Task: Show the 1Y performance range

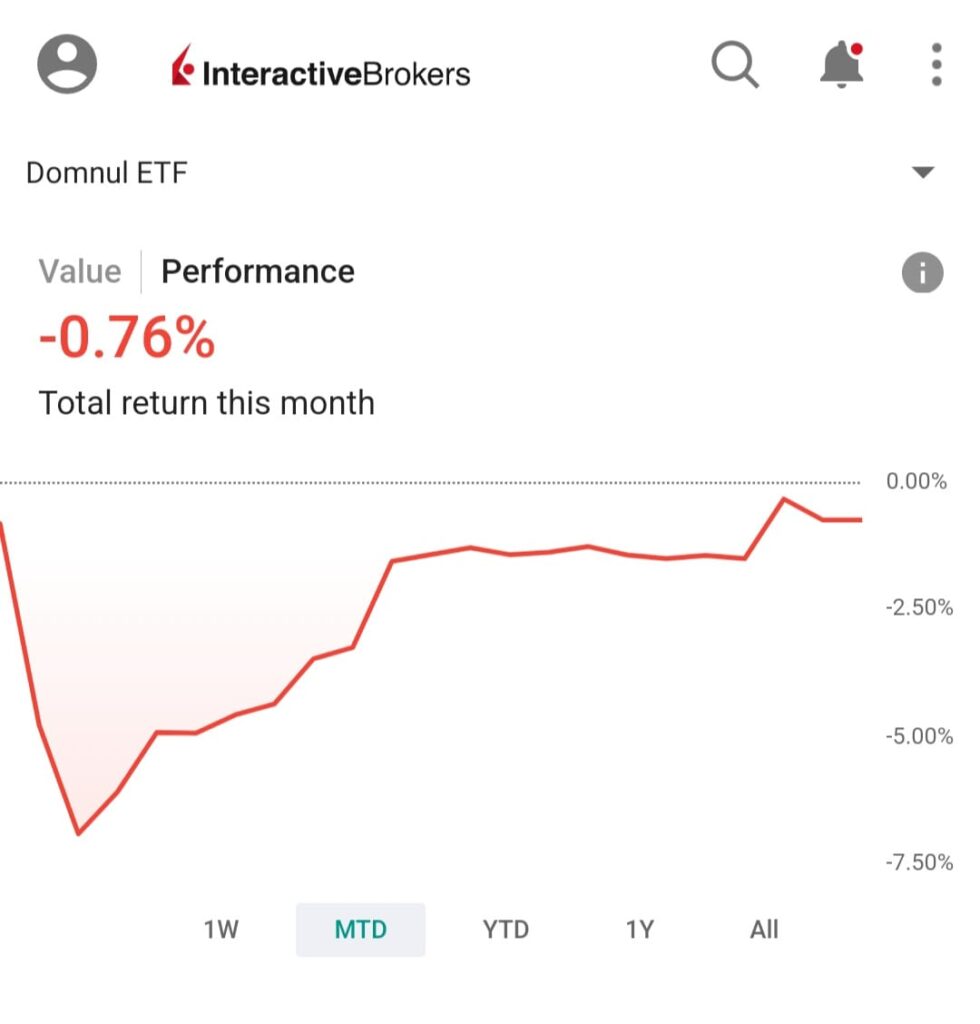Action: pos(639,930)
